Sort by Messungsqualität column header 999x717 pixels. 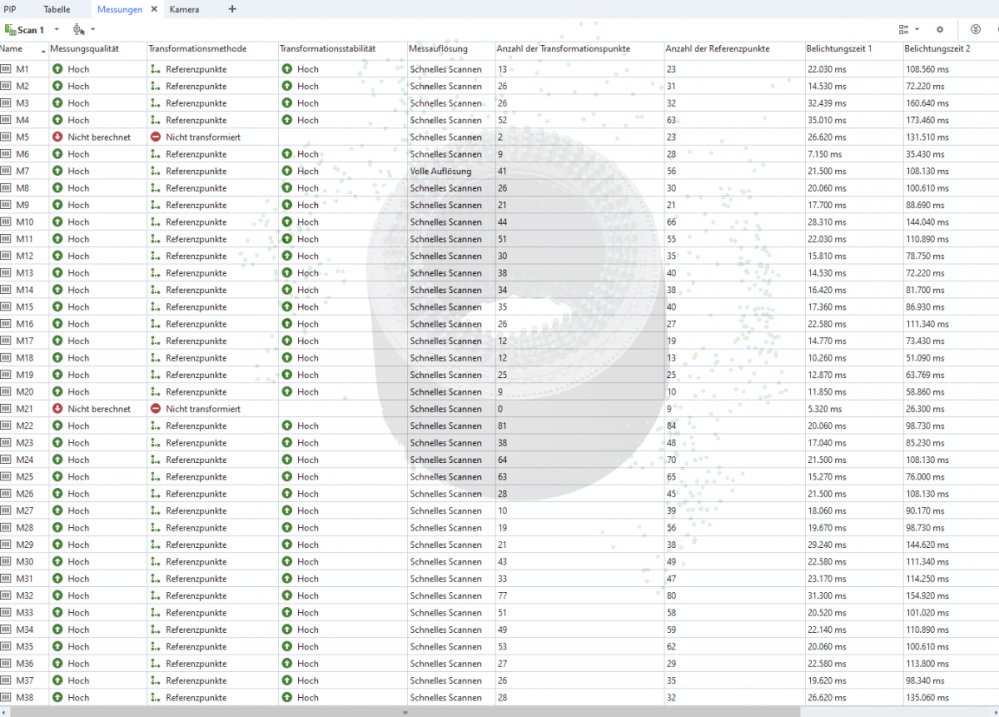(96, 48)
